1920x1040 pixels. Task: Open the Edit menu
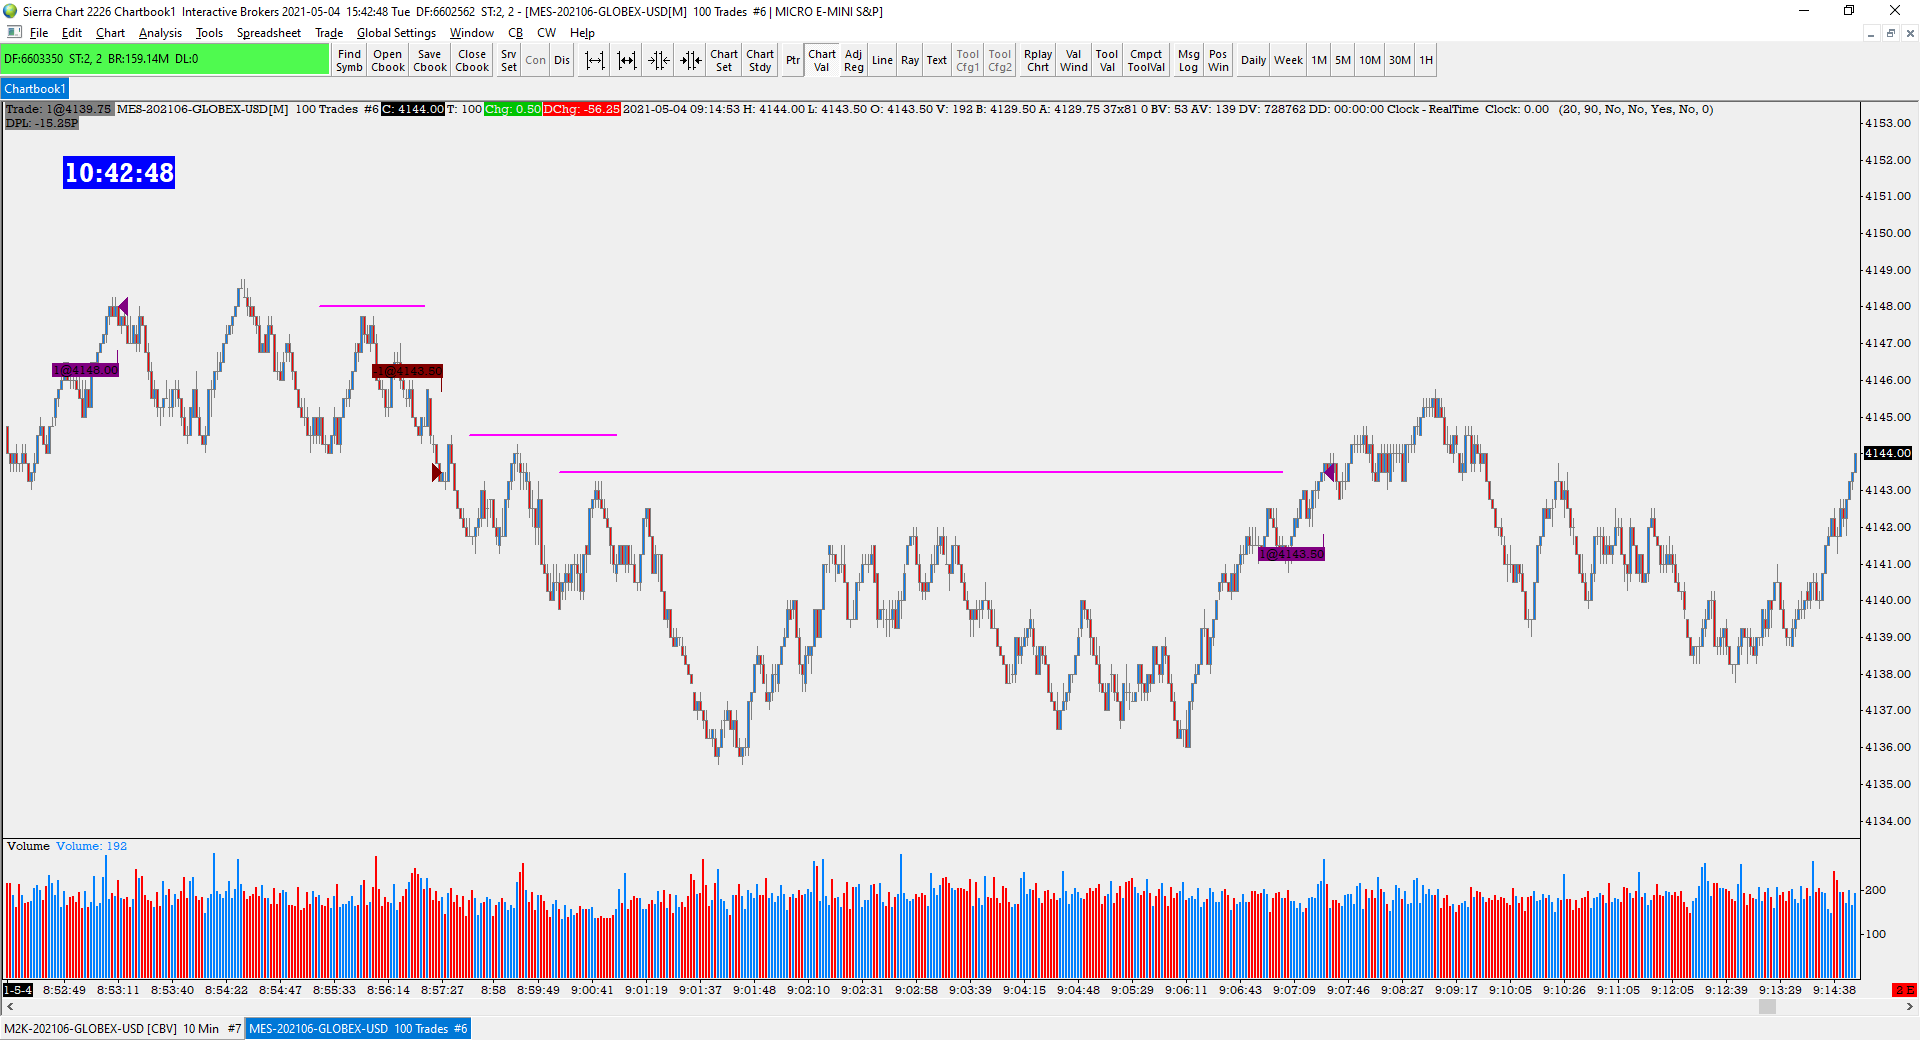72,33
